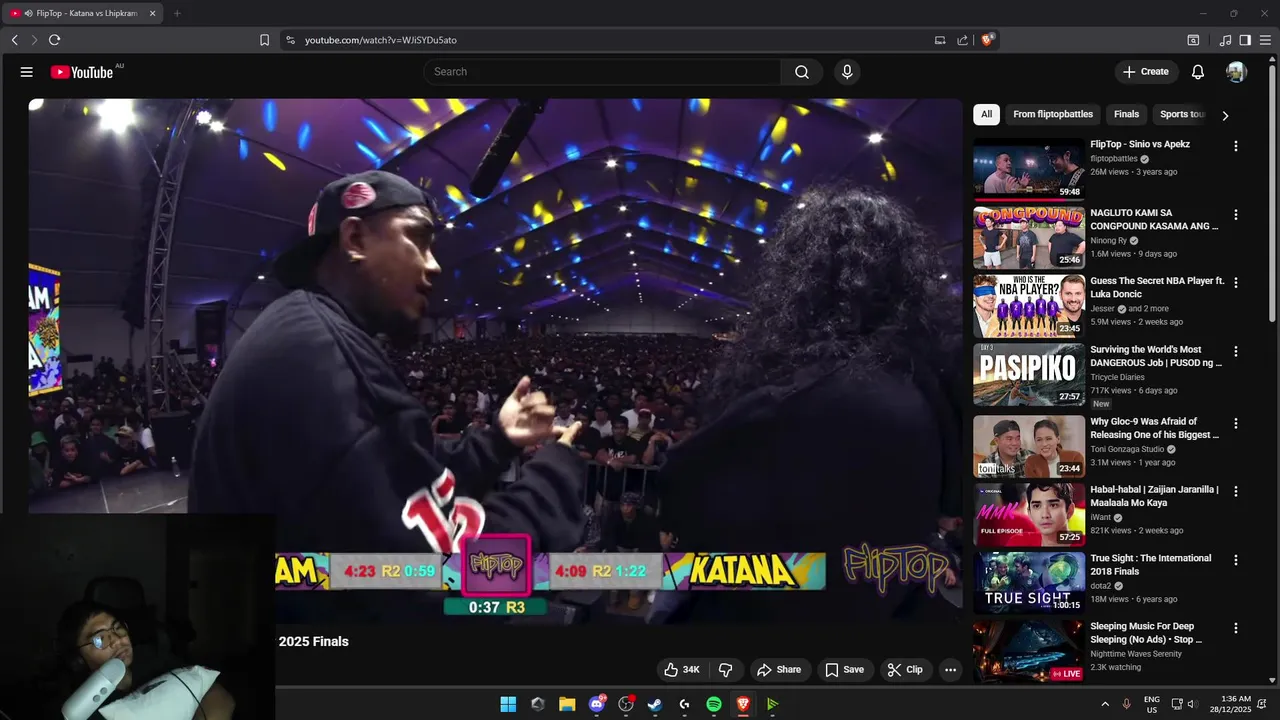Select the From fliptopbattles chip
The image size is (1280, 720).
tap(1053, 114)
